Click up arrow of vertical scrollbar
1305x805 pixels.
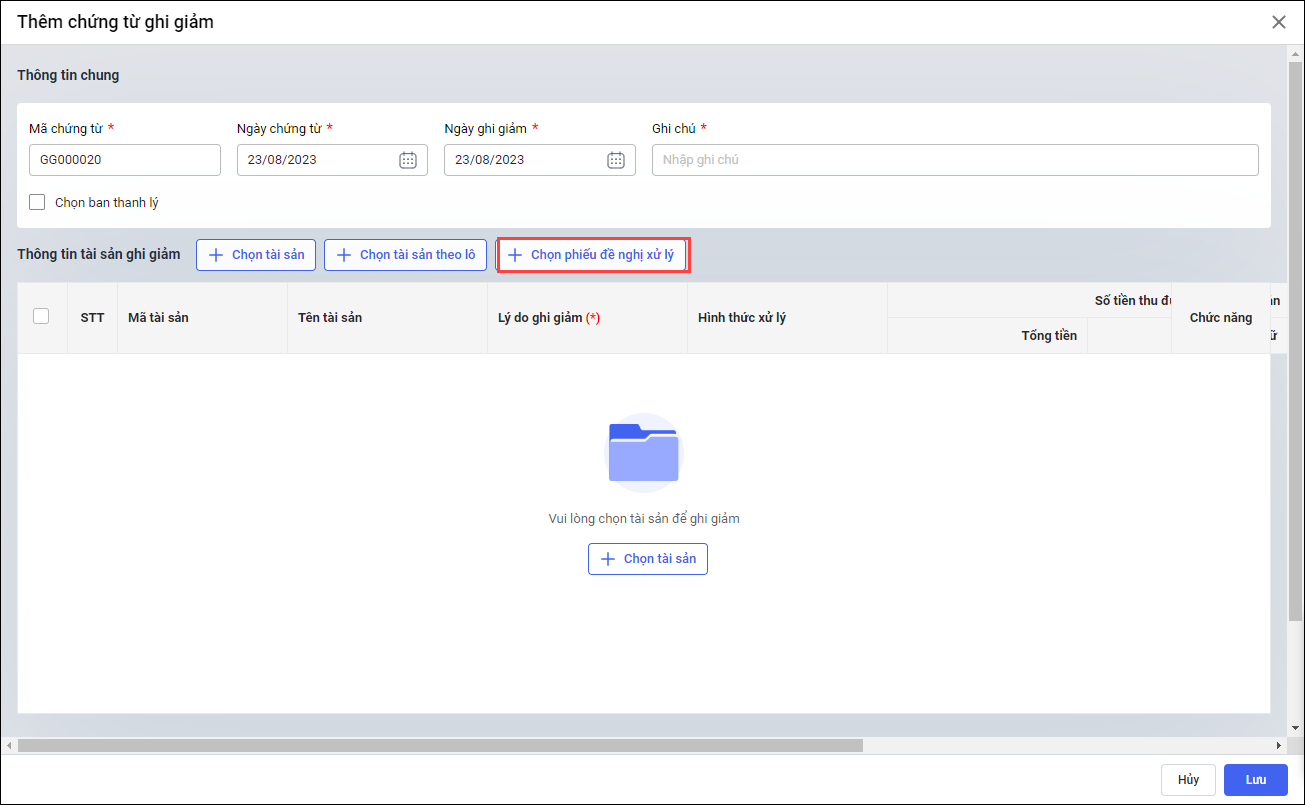point(1295,53)
